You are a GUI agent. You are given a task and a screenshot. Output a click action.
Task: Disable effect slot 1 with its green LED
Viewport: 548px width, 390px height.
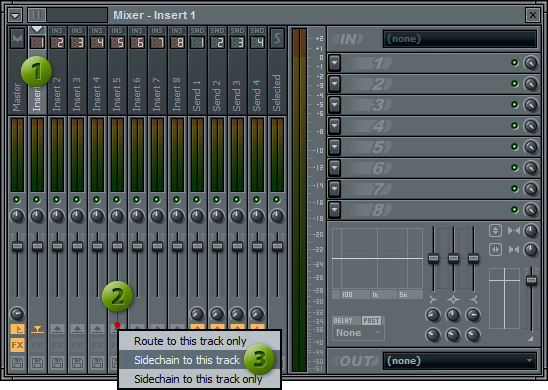(x=514, y=63)
